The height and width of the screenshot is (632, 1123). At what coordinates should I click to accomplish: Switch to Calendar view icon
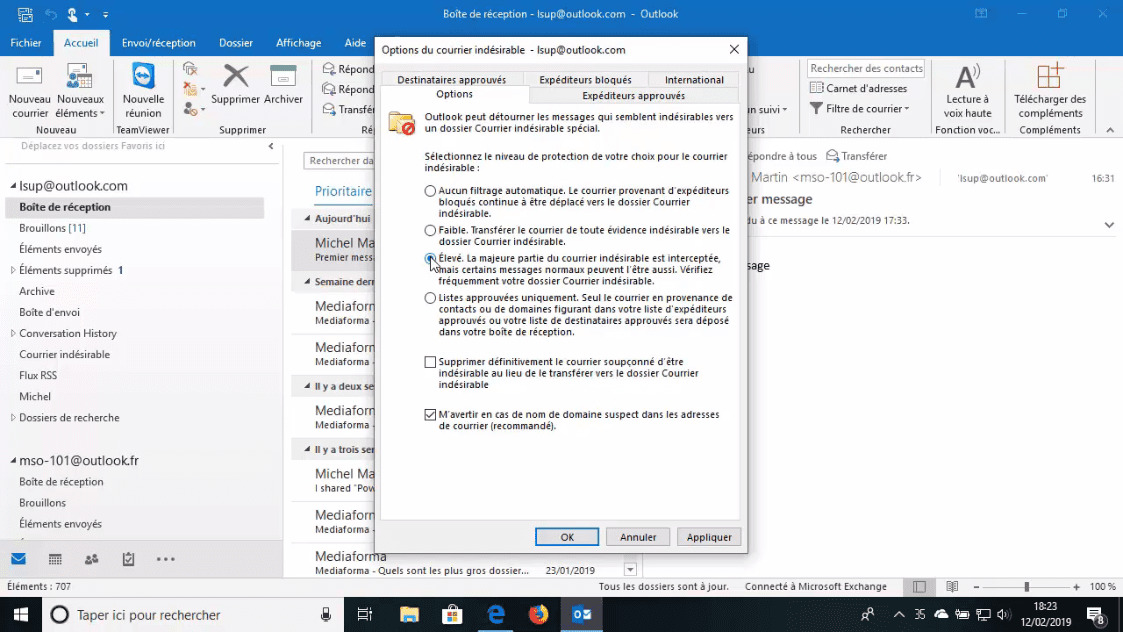[55, 559]
